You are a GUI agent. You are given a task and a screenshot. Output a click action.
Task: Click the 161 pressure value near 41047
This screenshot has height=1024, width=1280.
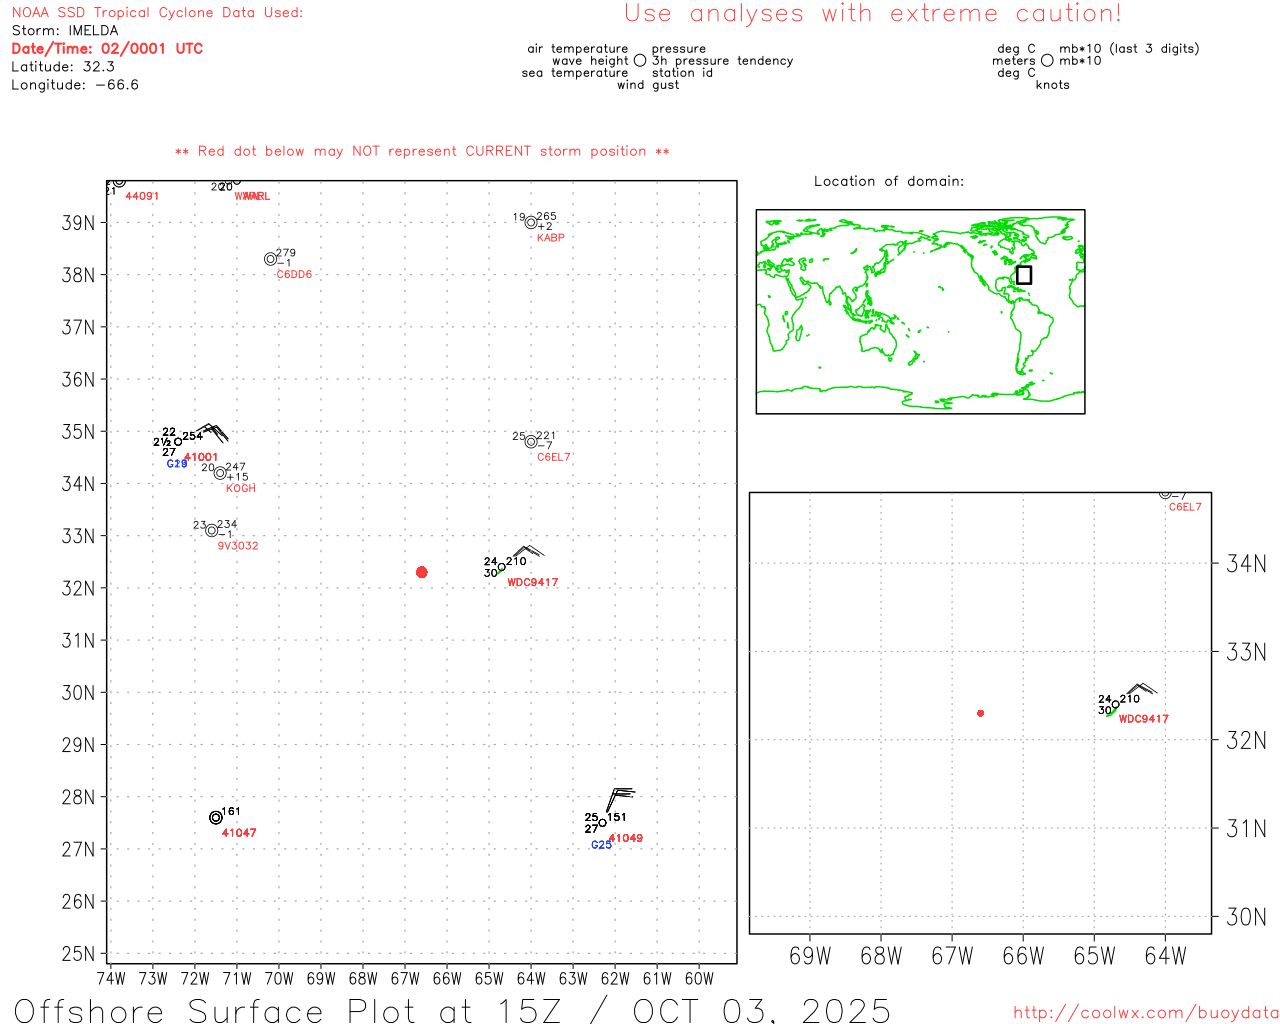pos(231,812)
